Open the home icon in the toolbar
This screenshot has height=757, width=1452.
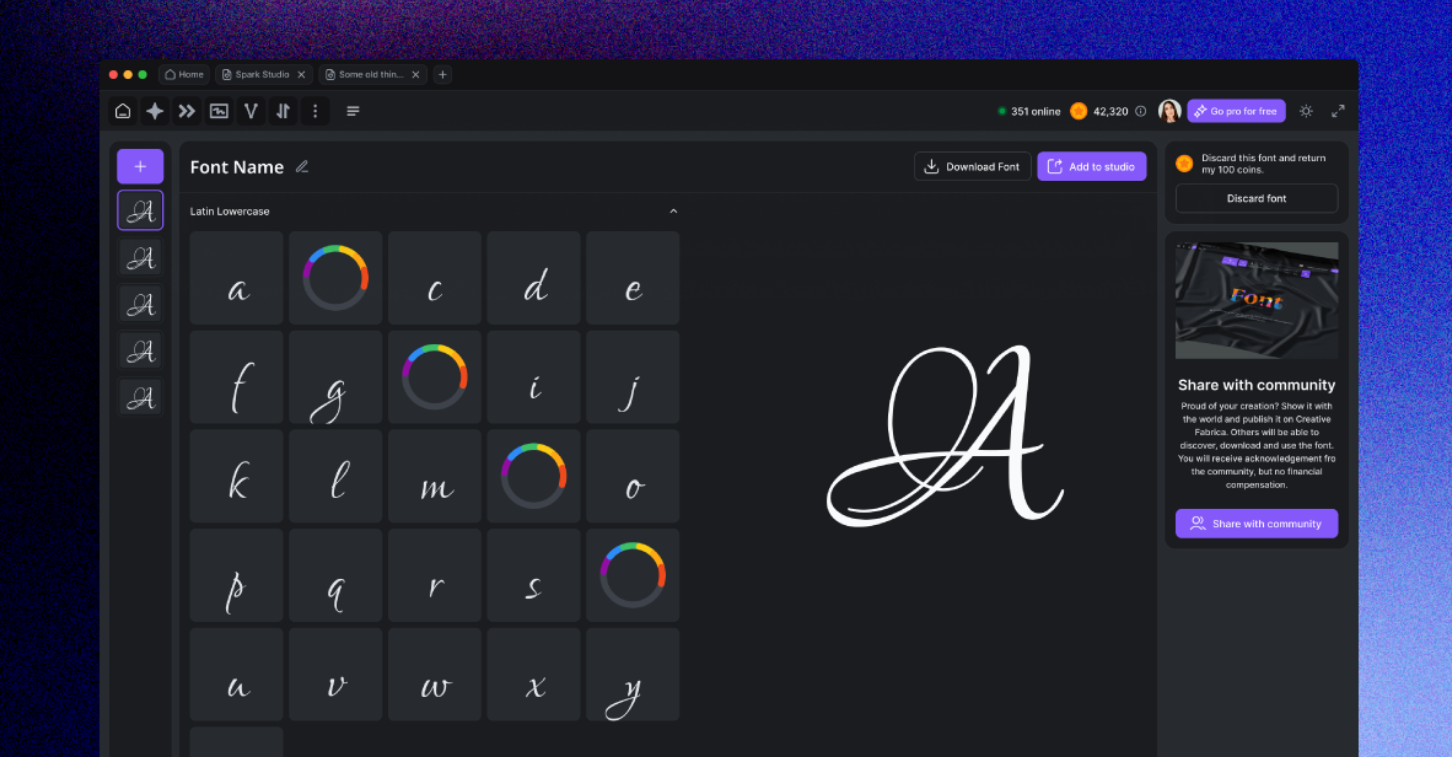[123, 111]
